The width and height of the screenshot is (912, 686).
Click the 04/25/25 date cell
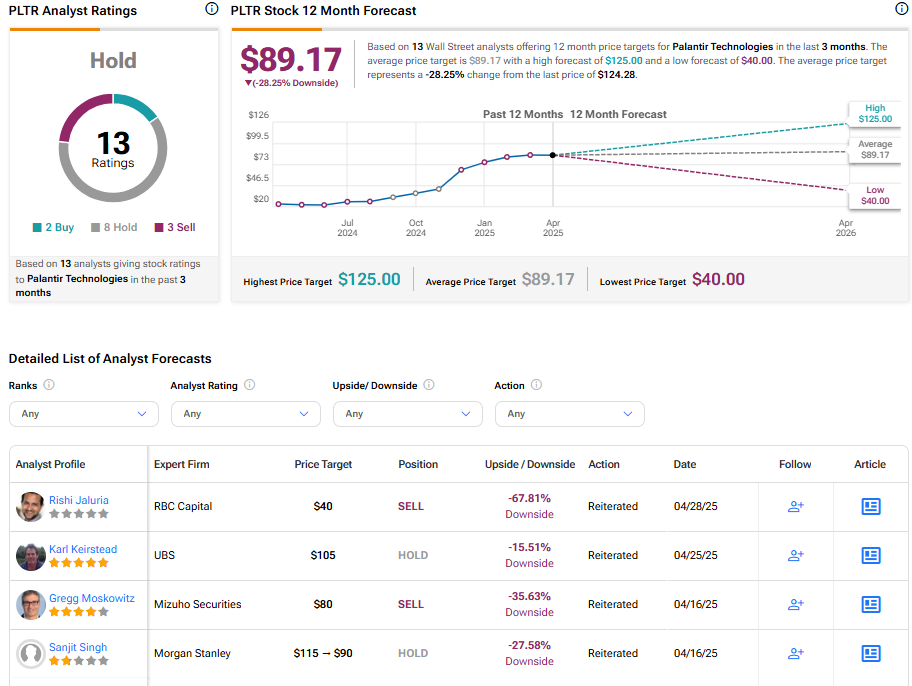[696, 555]
